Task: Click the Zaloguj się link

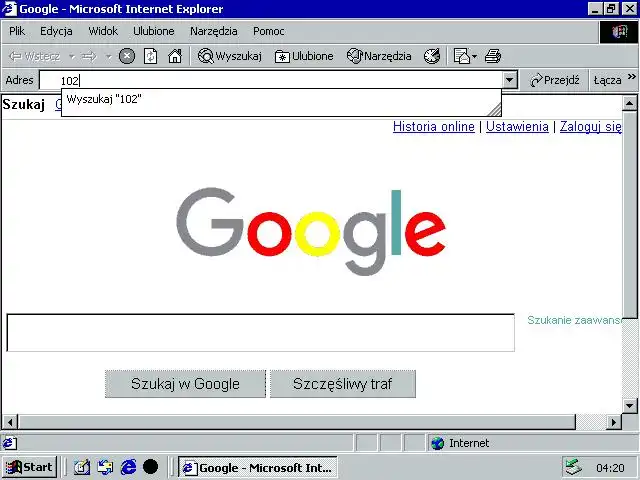Action: click(x=591, y=127)
